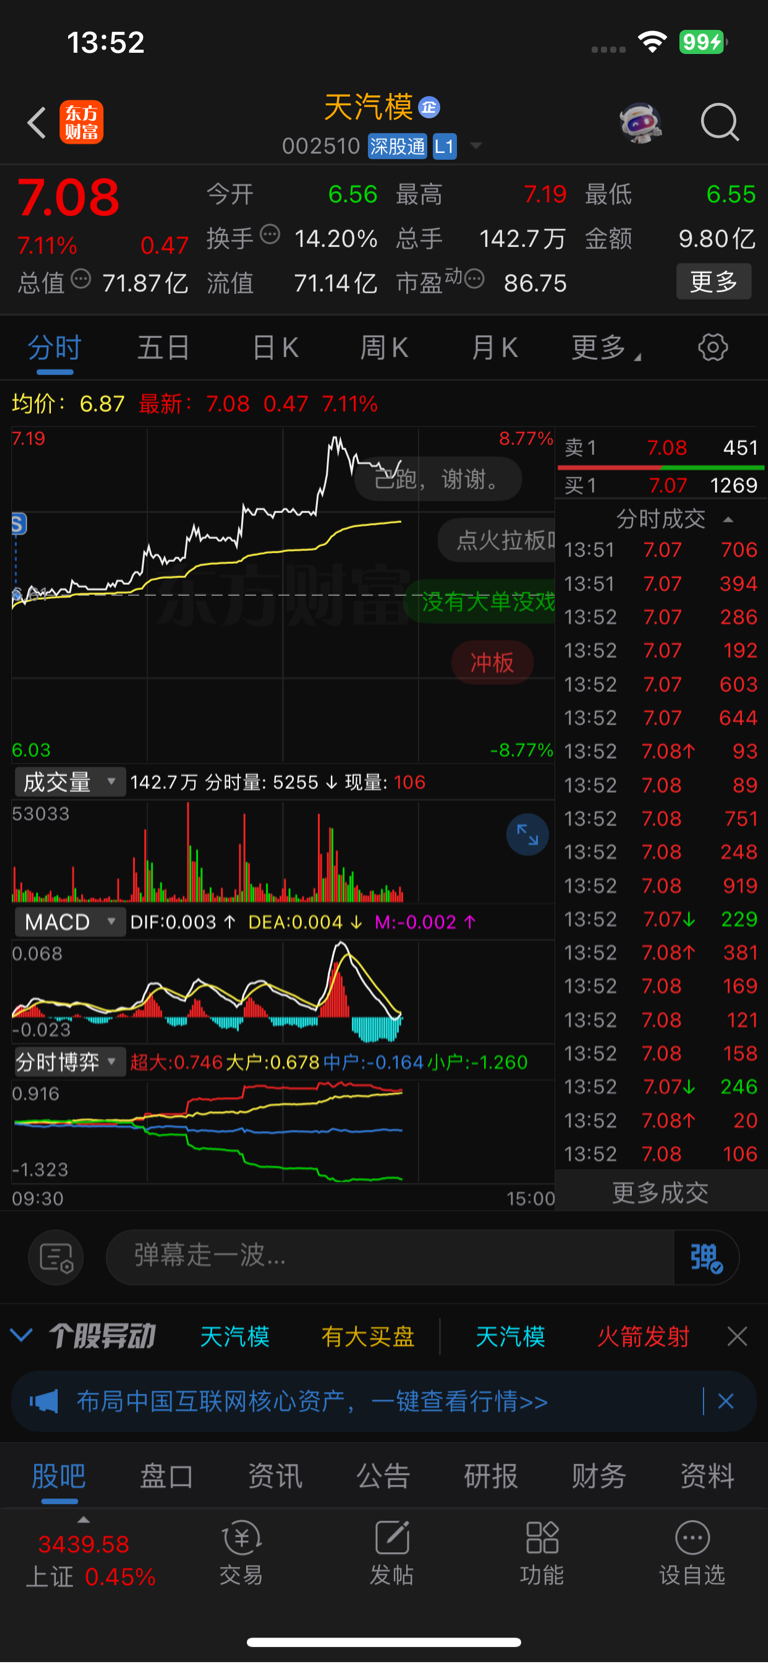Open 研报 tab

click(491, 1476)
